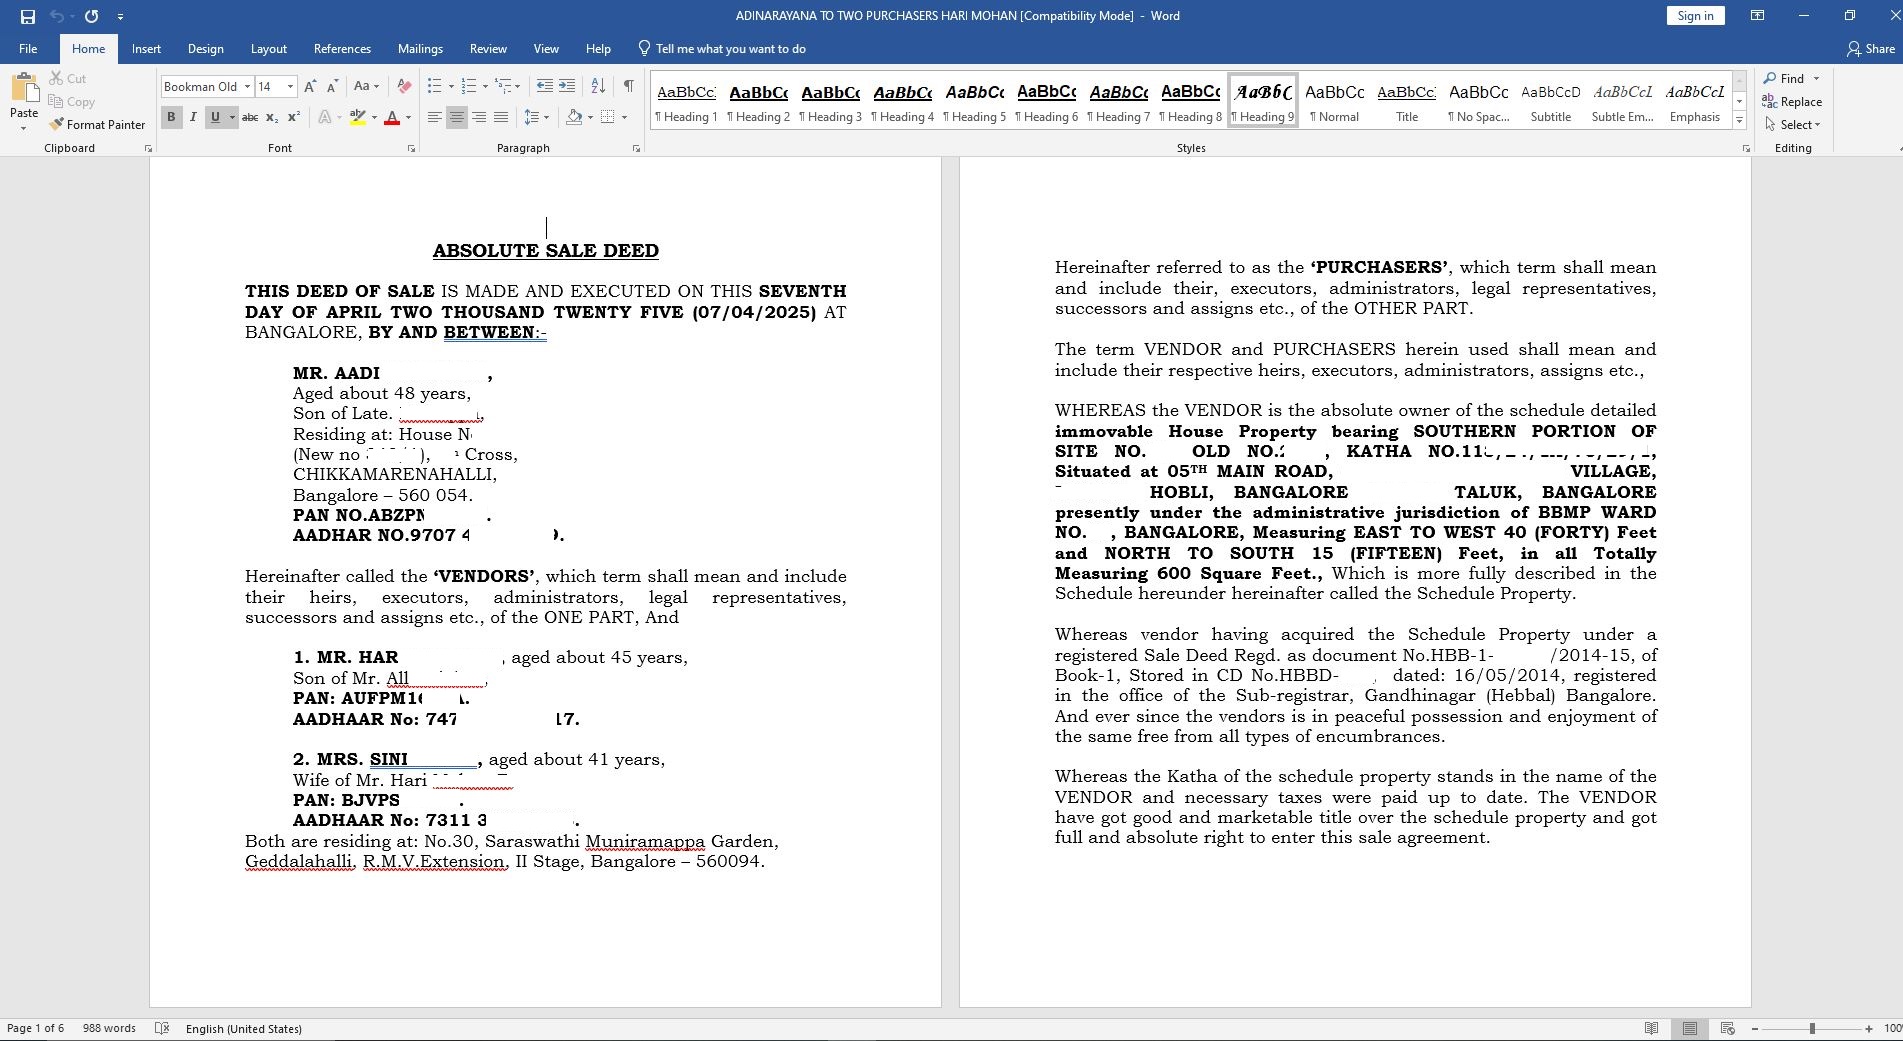The height and width of the screenshot is (1041, 1903).
Task: Click the Format Painter brush icon
Action: (57, 125)
